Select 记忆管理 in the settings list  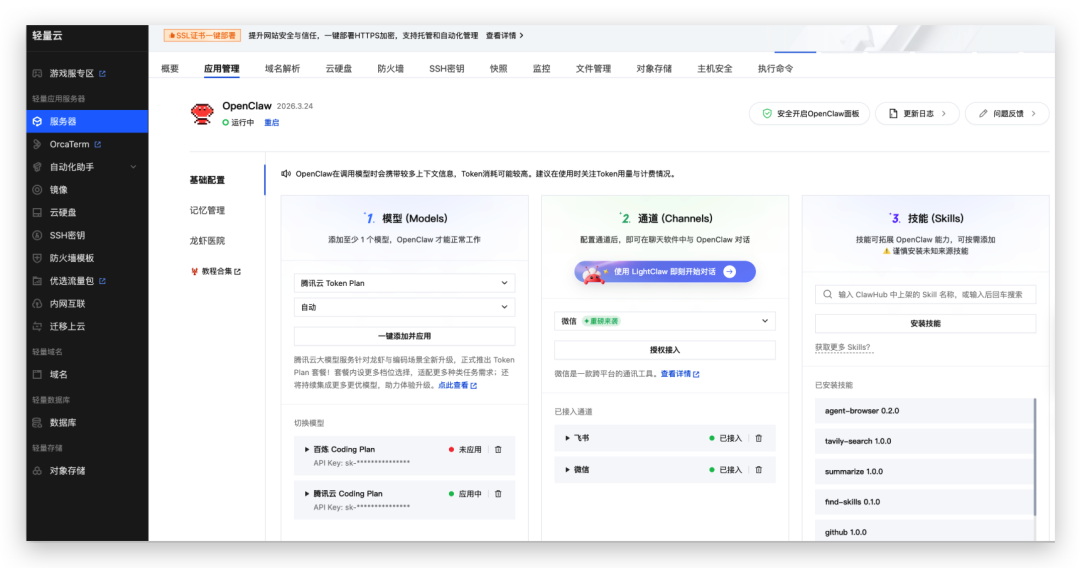(x=207, y=211)
